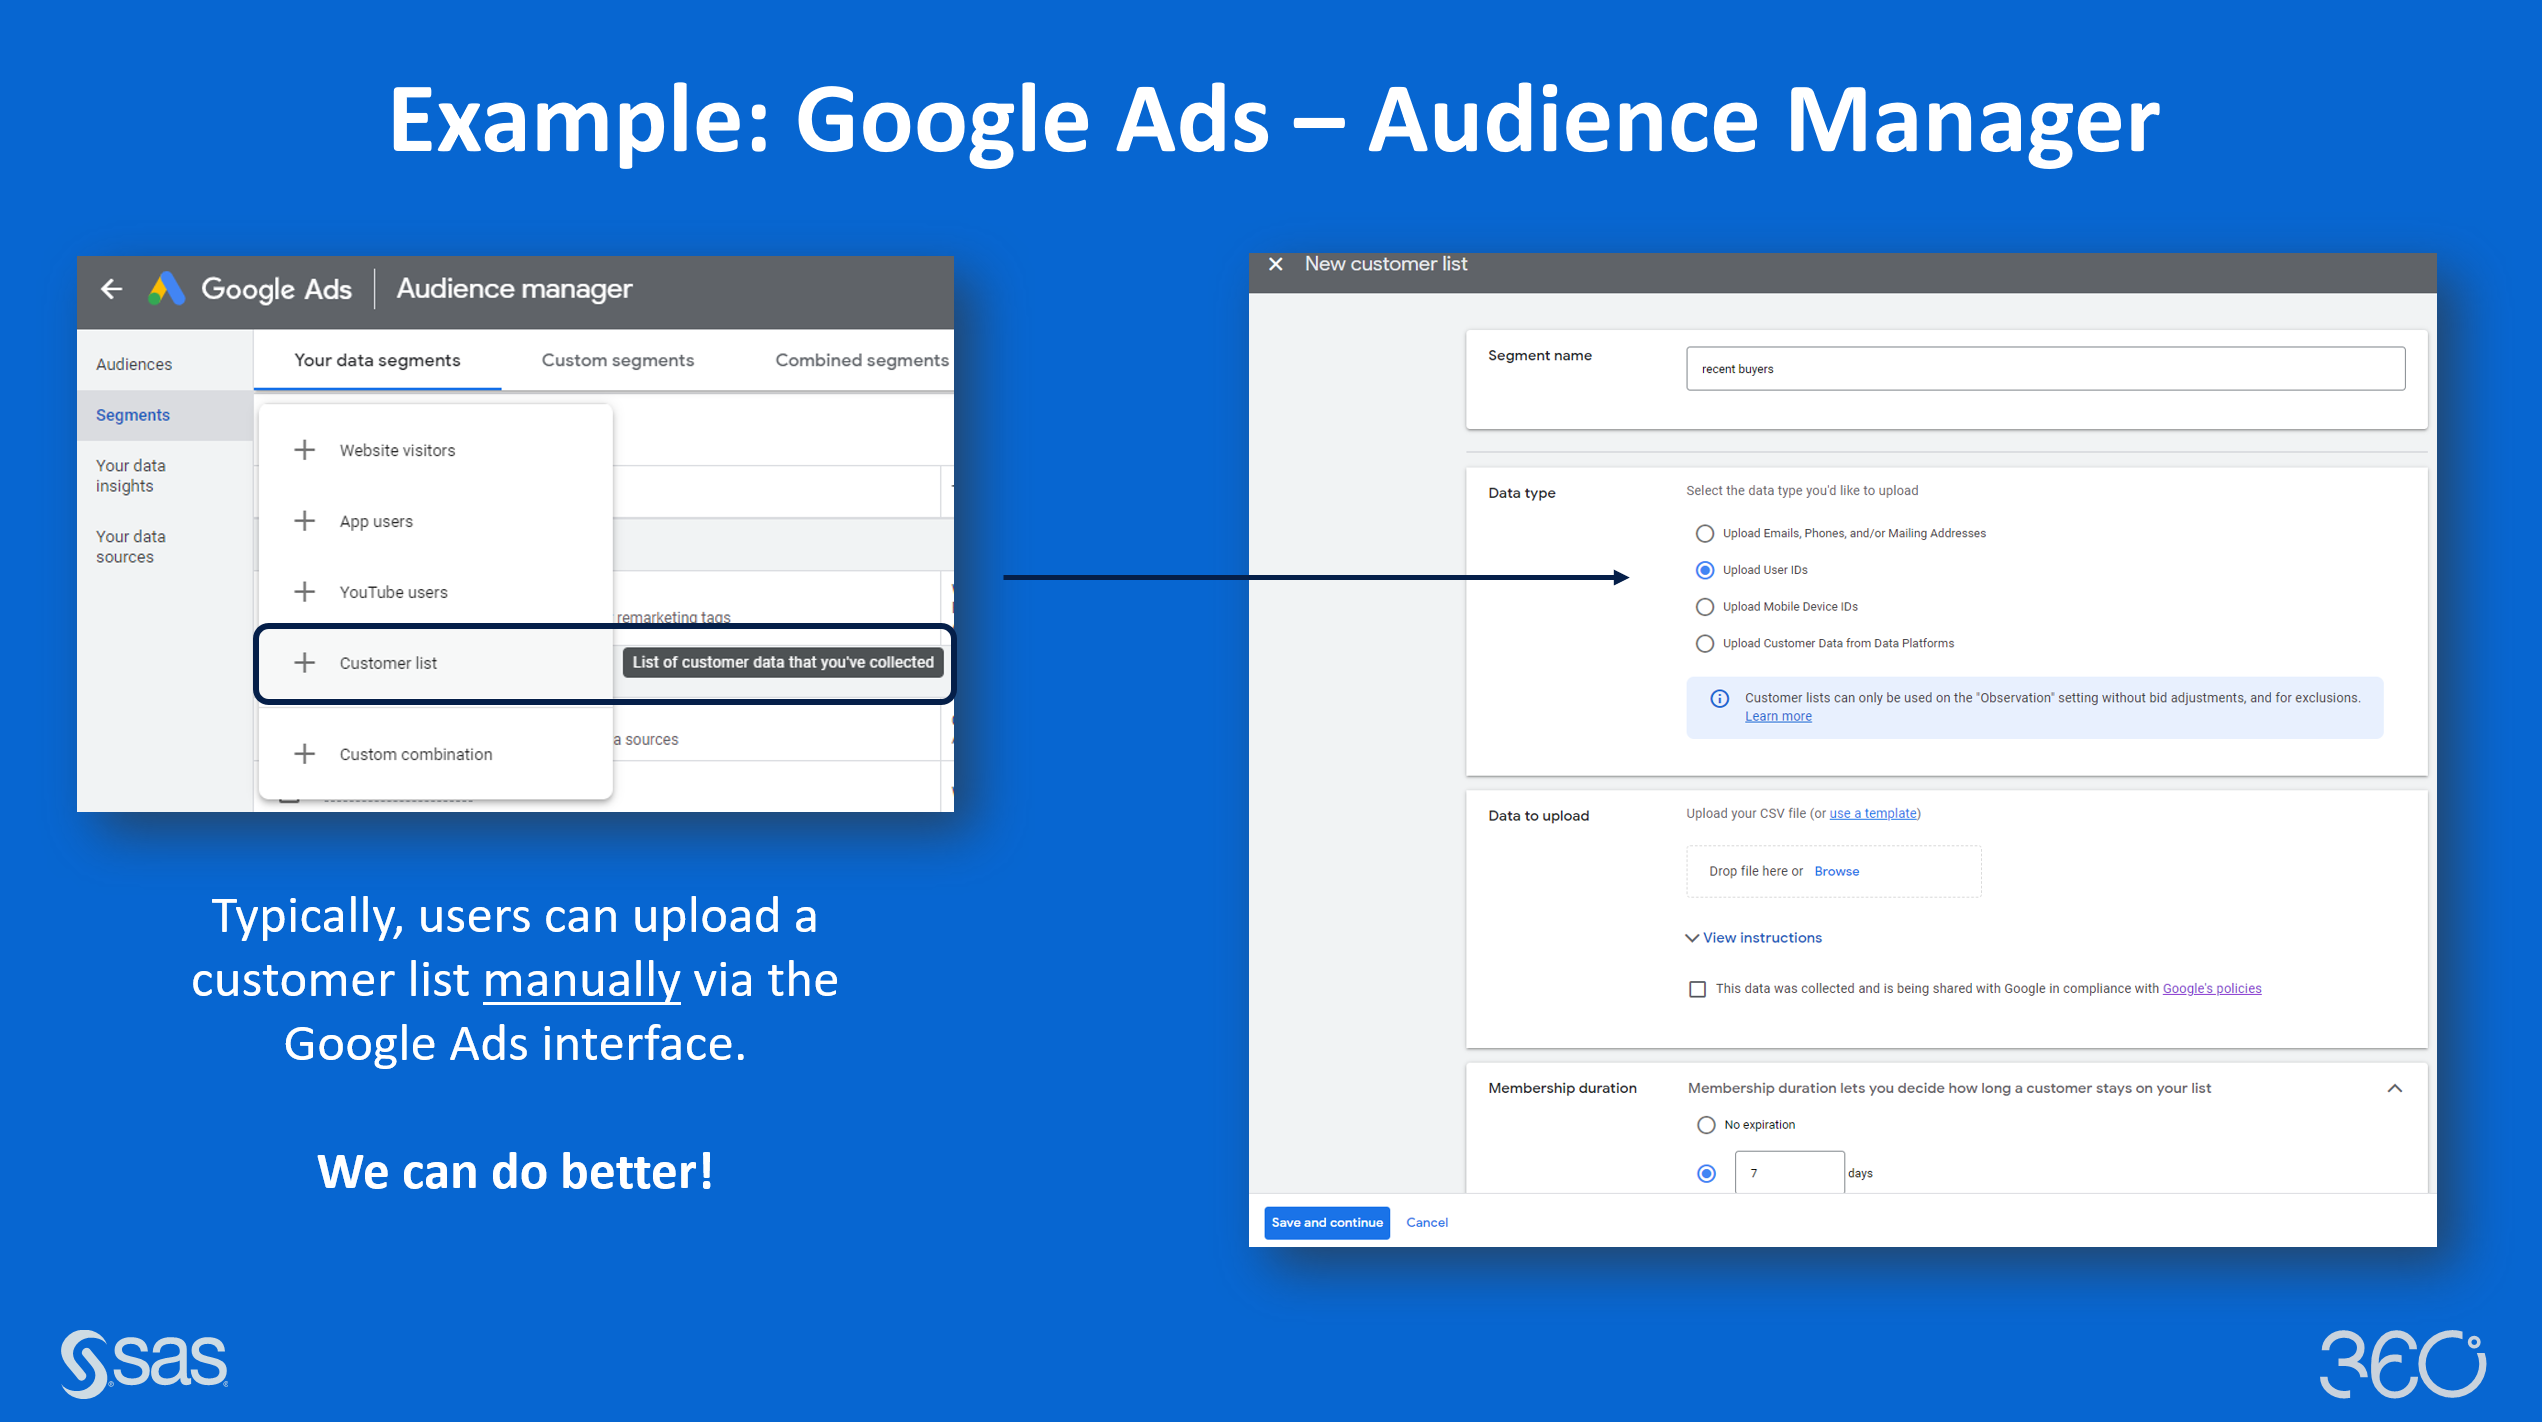Click the plus icon next to YouTube users

(x=304, y=591)
